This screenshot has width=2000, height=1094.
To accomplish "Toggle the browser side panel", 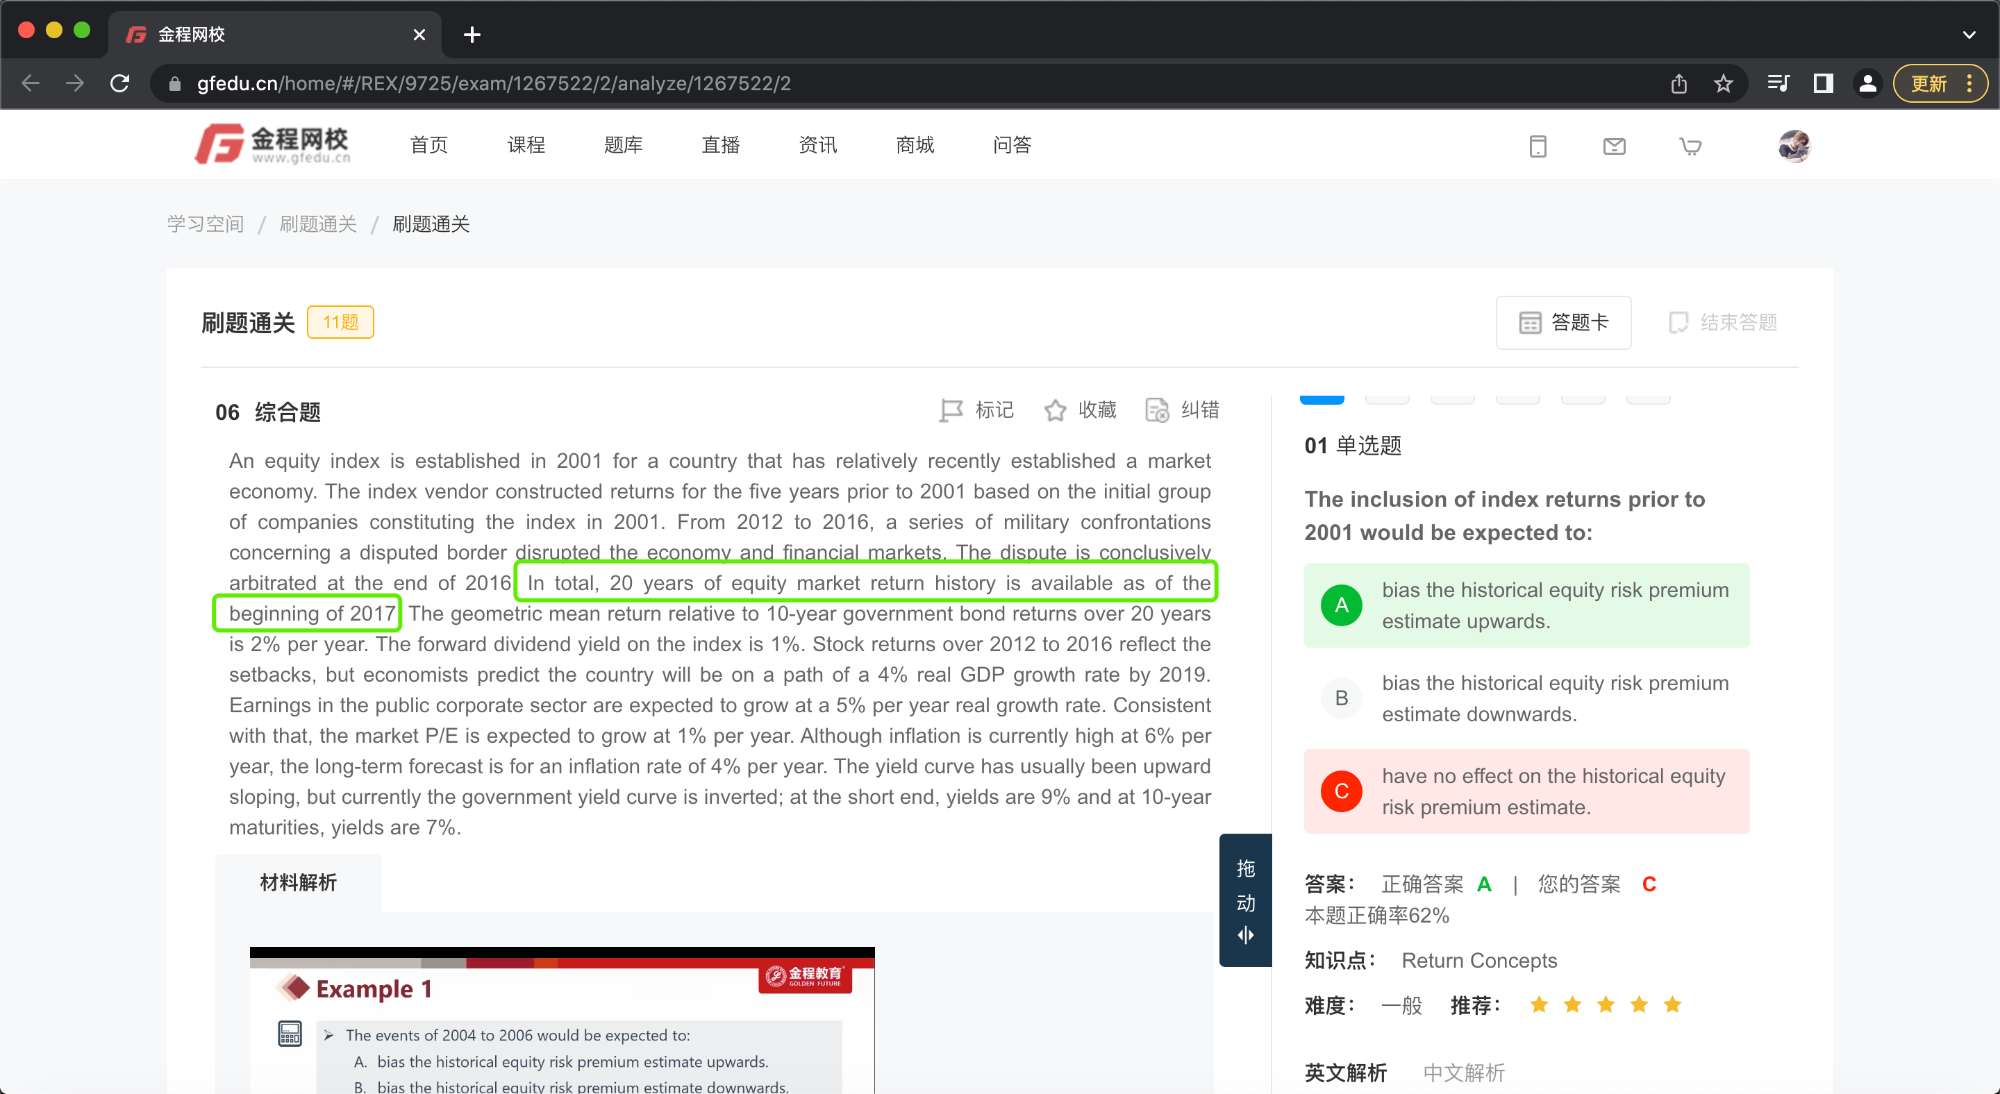I will pyautogui.click(x=1823, y=84).
